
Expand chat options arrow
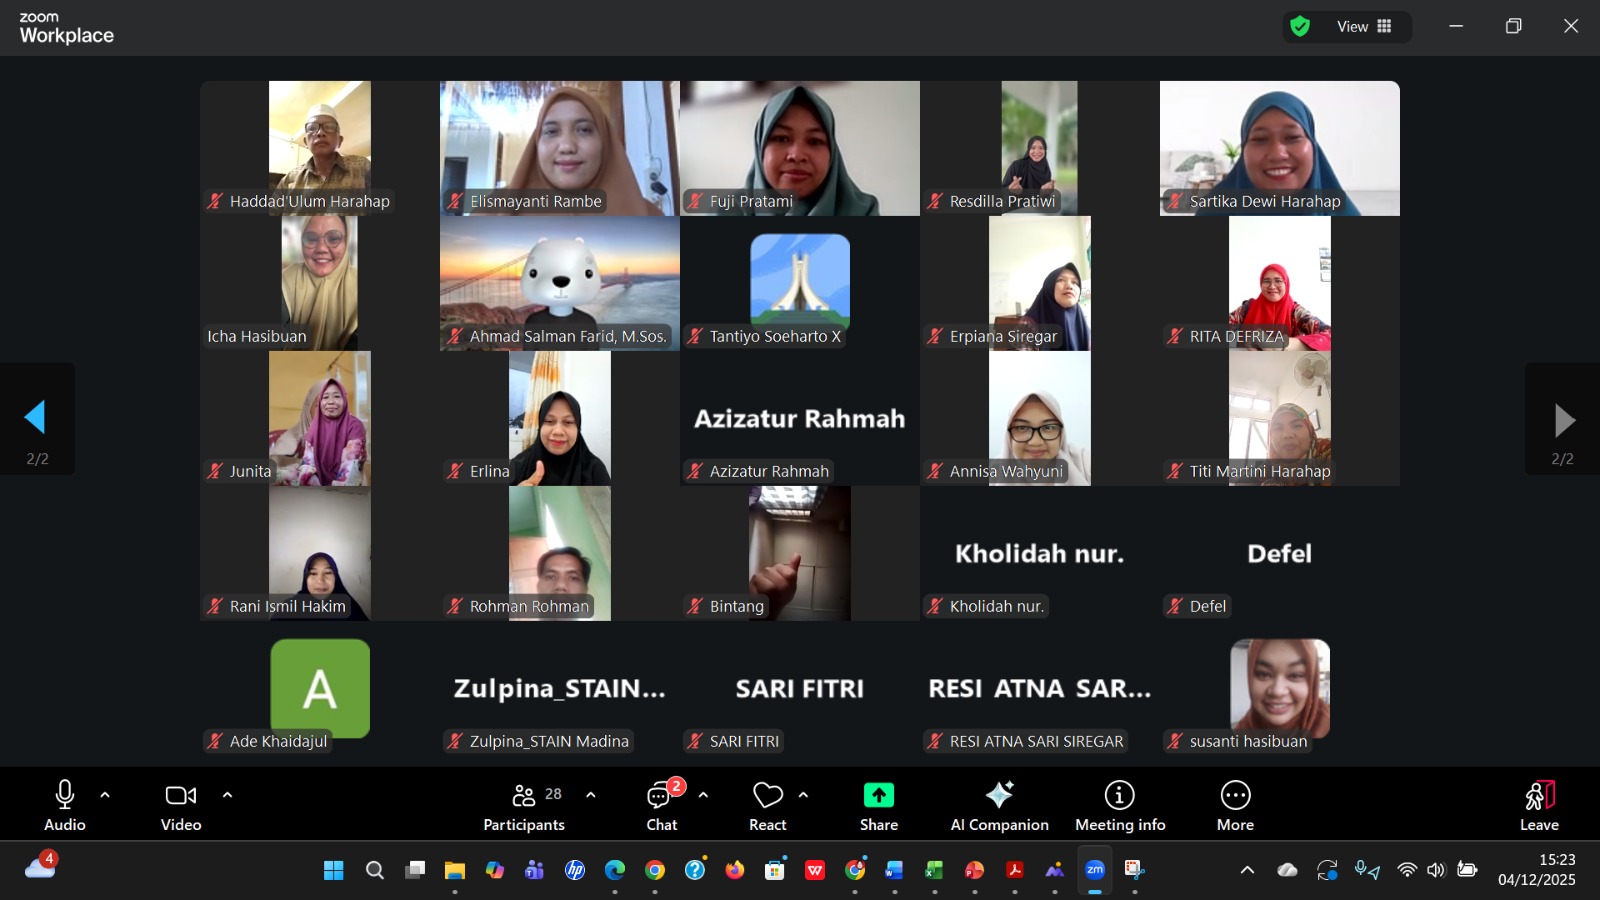coord(703,795)
